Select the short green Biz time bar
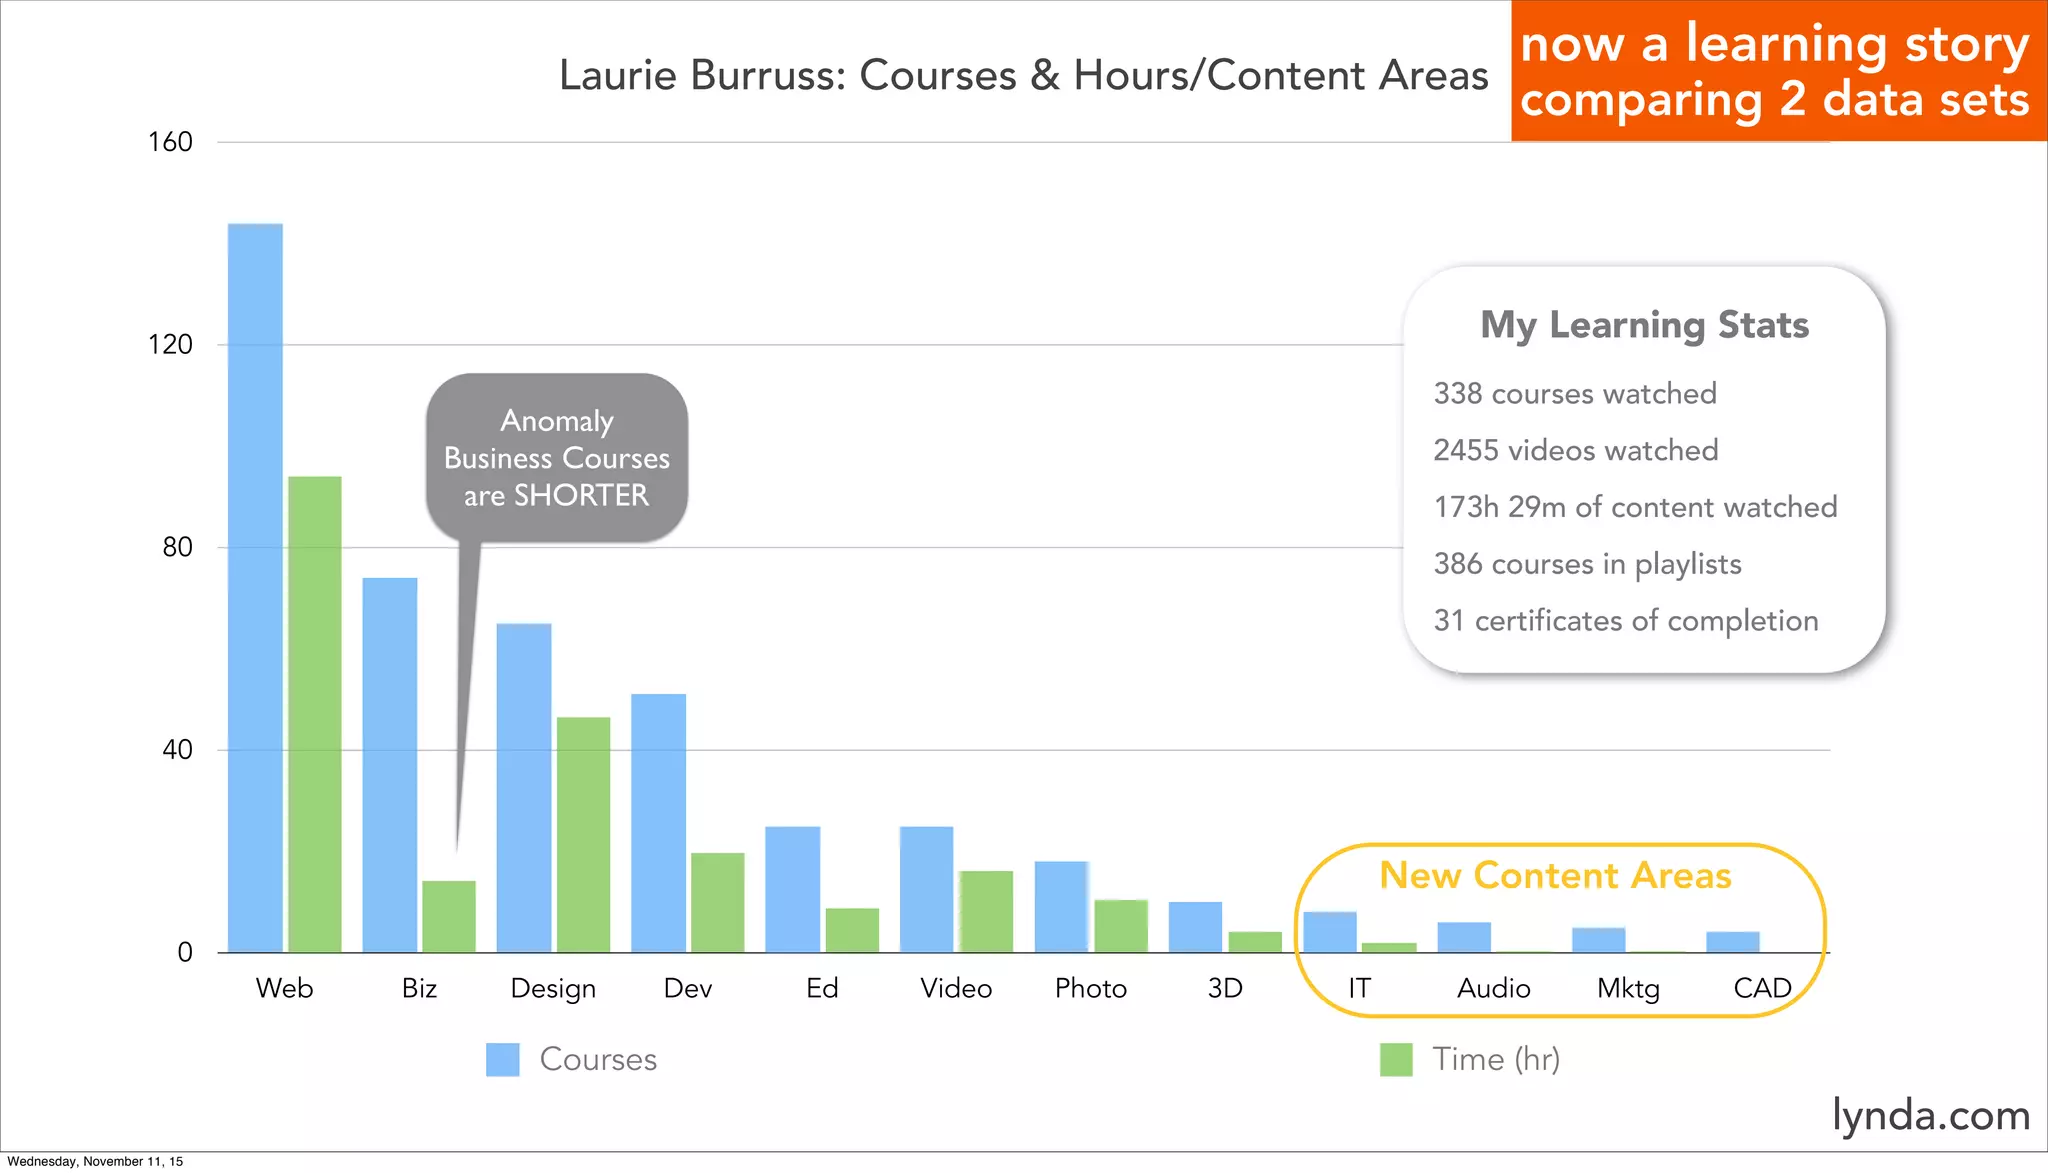This screenshot has height=1173, width=2048. pyautogui.click(x=449, y=916)
